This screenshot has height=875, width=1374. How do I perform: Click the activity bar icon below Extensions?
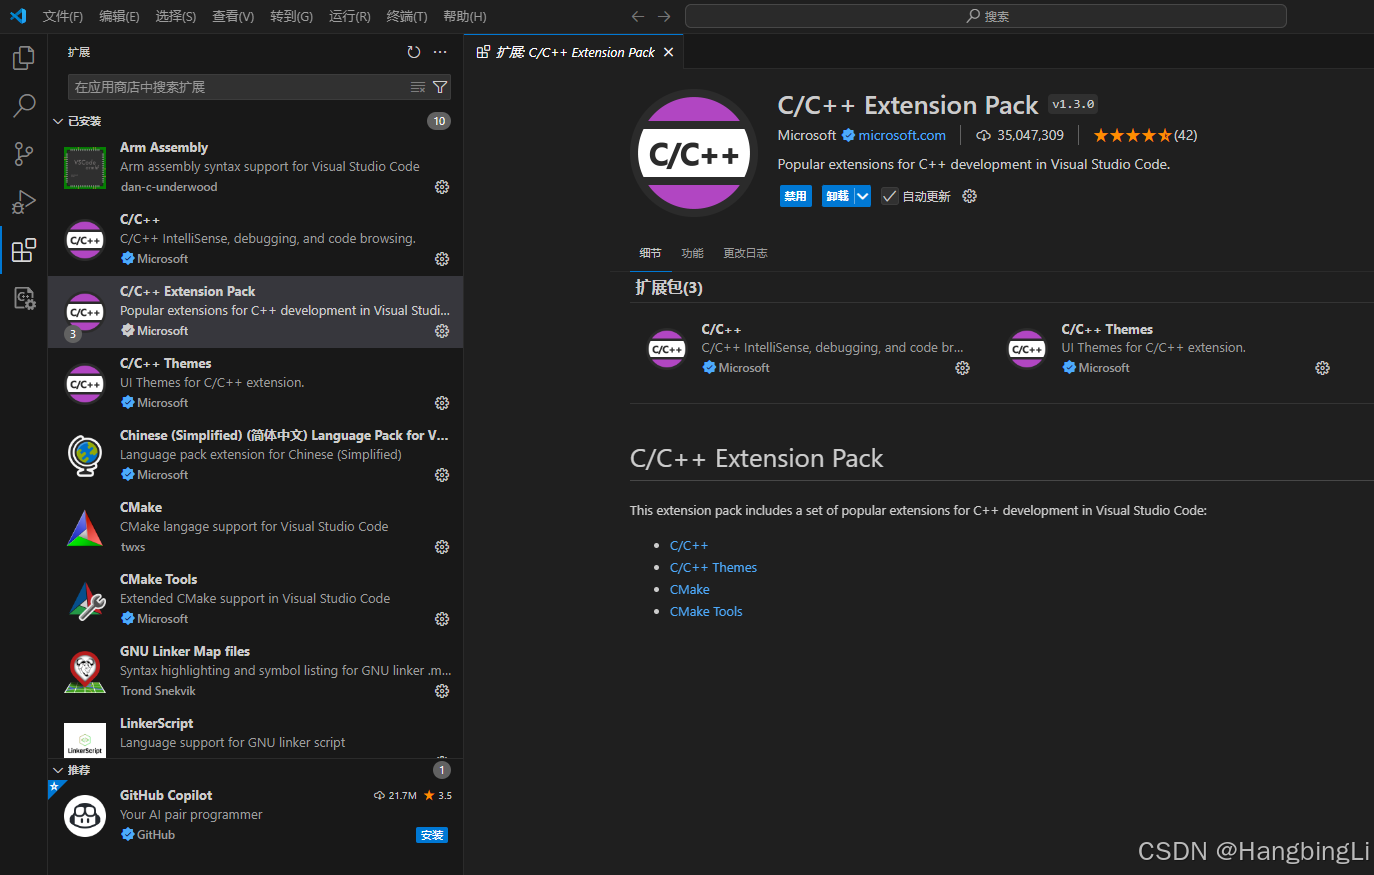click(24, 298)
